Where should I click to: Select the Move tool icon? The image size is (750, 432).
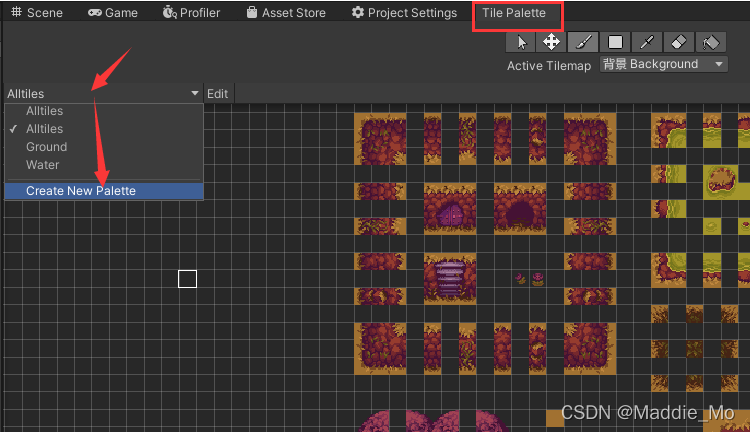pos(551,43)
